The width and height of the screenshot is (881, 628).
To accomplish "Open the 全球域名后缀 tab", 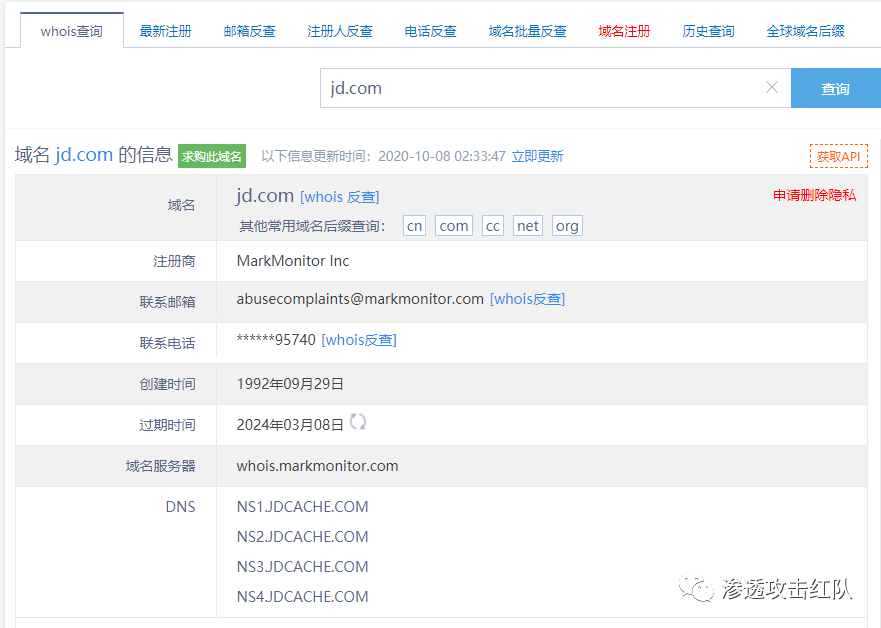I will [806, 30].
